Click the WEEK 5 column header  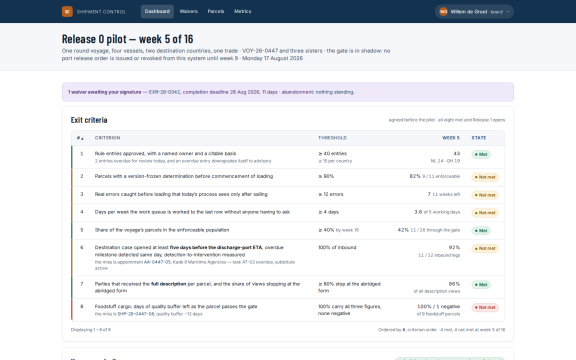point(451,138)
